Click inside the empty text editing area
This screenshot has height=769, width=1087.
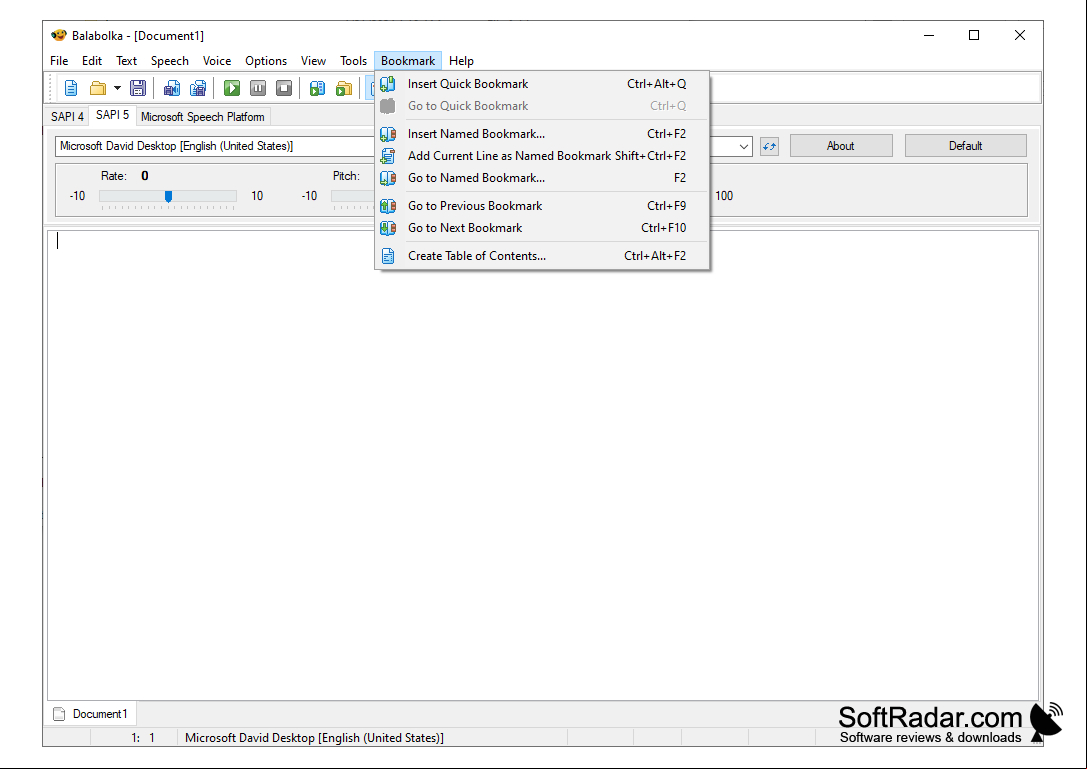click(x=543, y=465)
